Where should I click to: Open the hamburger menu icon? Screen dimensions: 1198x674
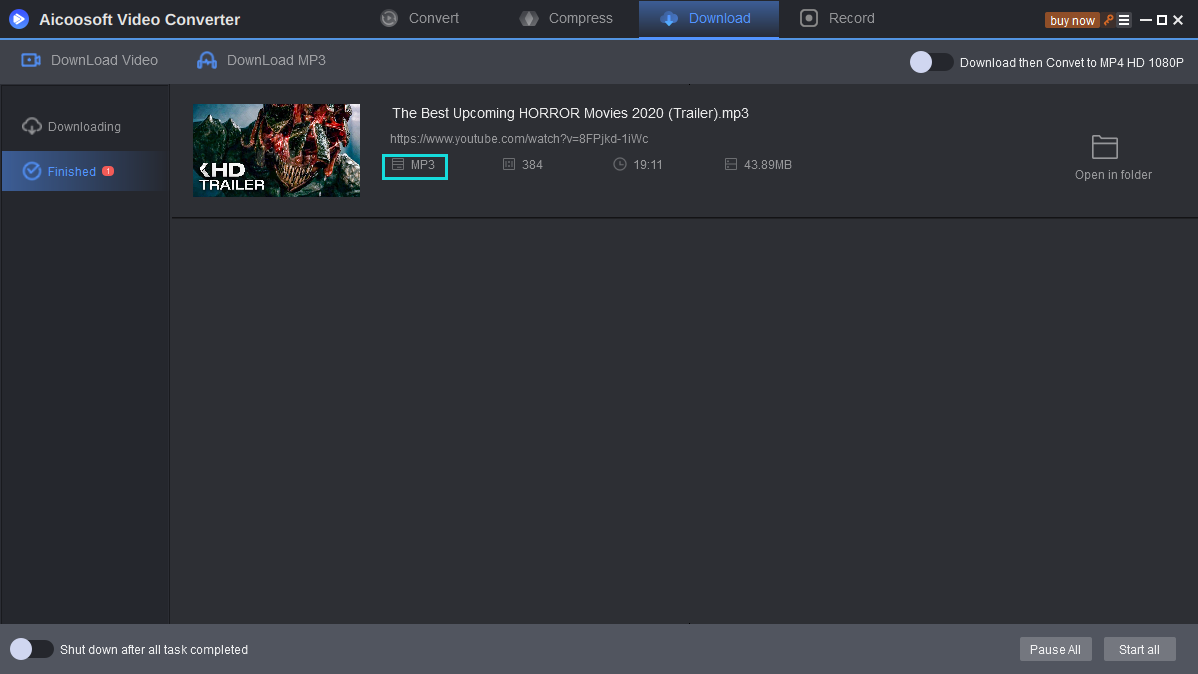click(1124, 21)
